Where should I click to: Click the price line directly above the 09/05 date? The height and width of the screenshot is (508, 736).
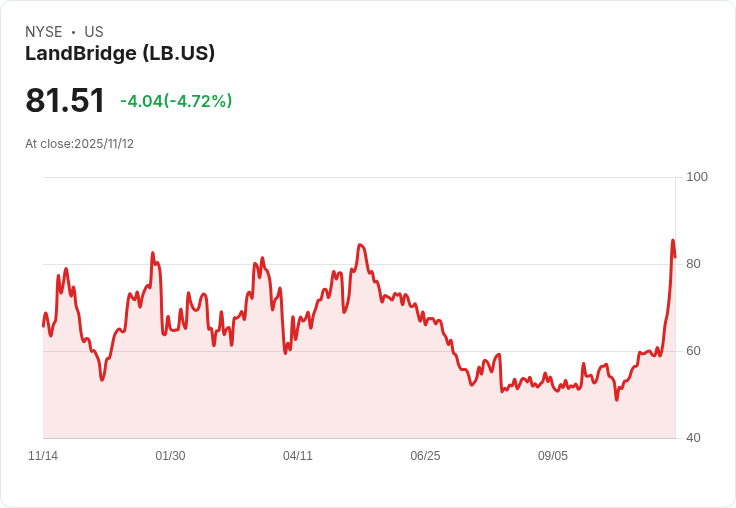point(553,384)
